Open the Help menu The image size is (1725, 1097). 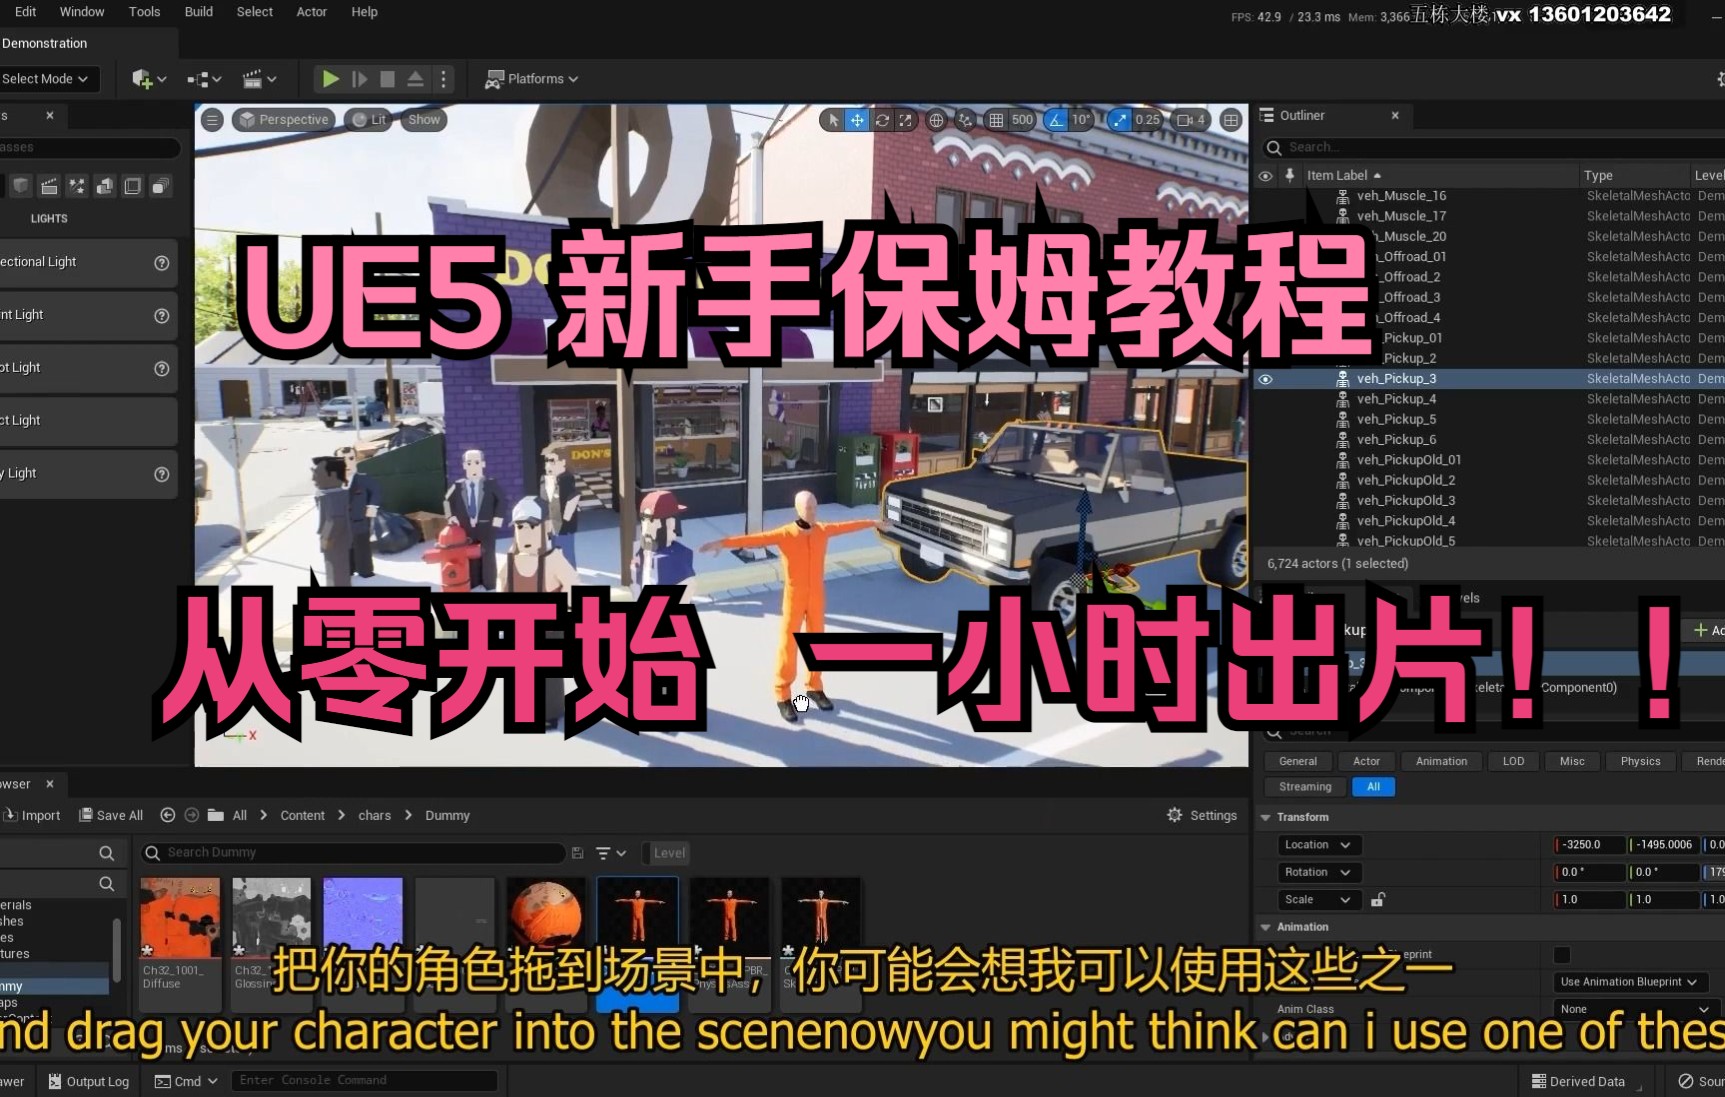[x=364, y=12]
